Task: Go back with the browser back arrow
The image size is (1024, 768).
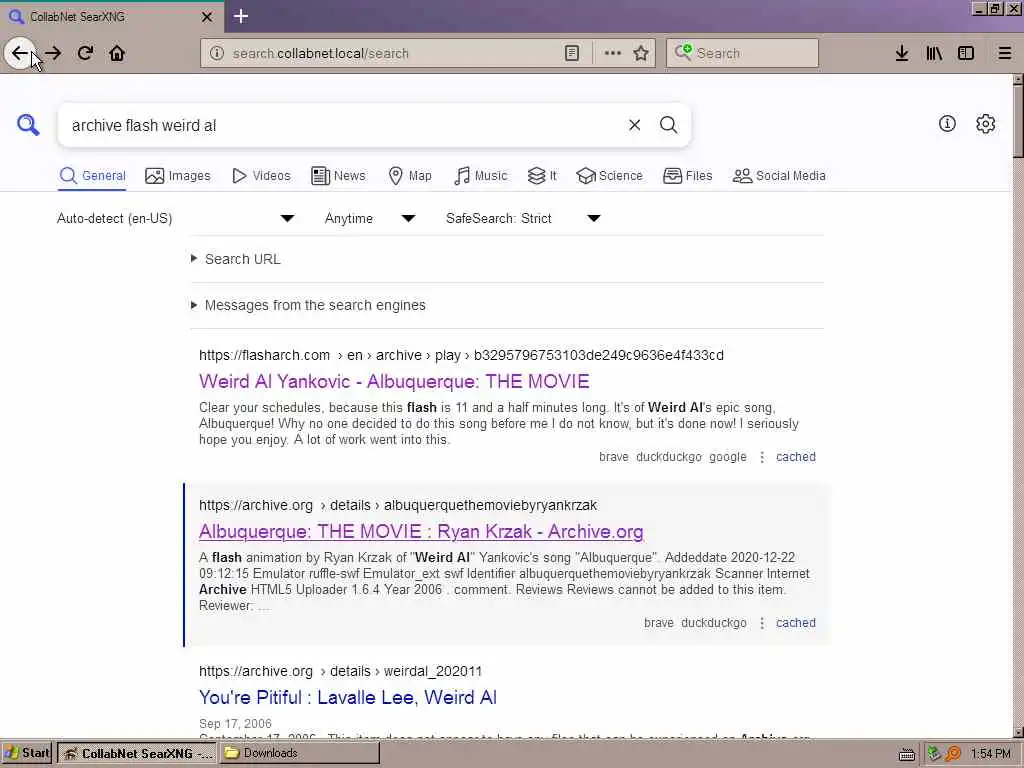Action: point(20,53)
